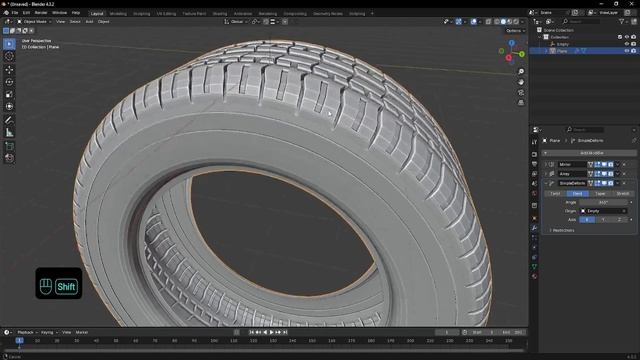Toggle visibility eye of Empty object
Screen dimensions: 640x360
point(627,44)
